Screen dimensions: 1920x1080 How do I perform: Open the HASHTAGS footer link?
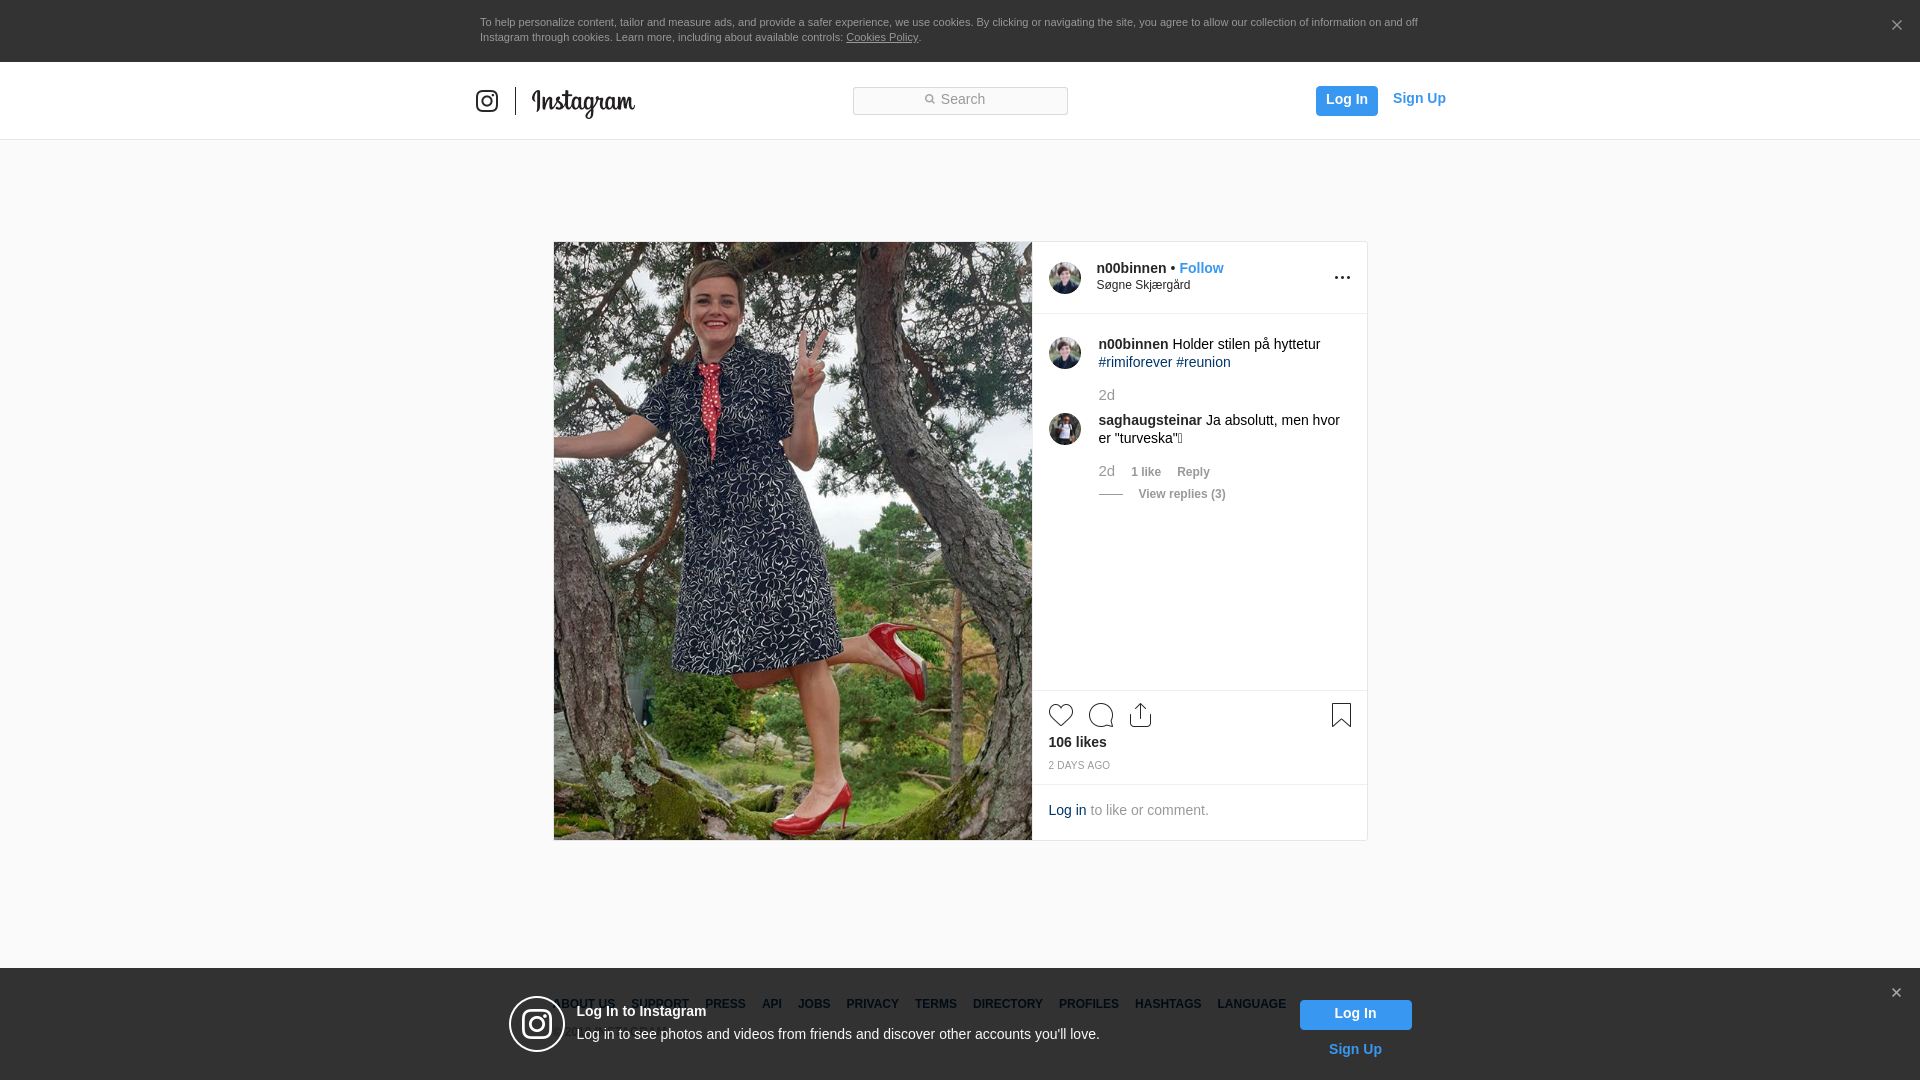[x=1167, y=1004]
